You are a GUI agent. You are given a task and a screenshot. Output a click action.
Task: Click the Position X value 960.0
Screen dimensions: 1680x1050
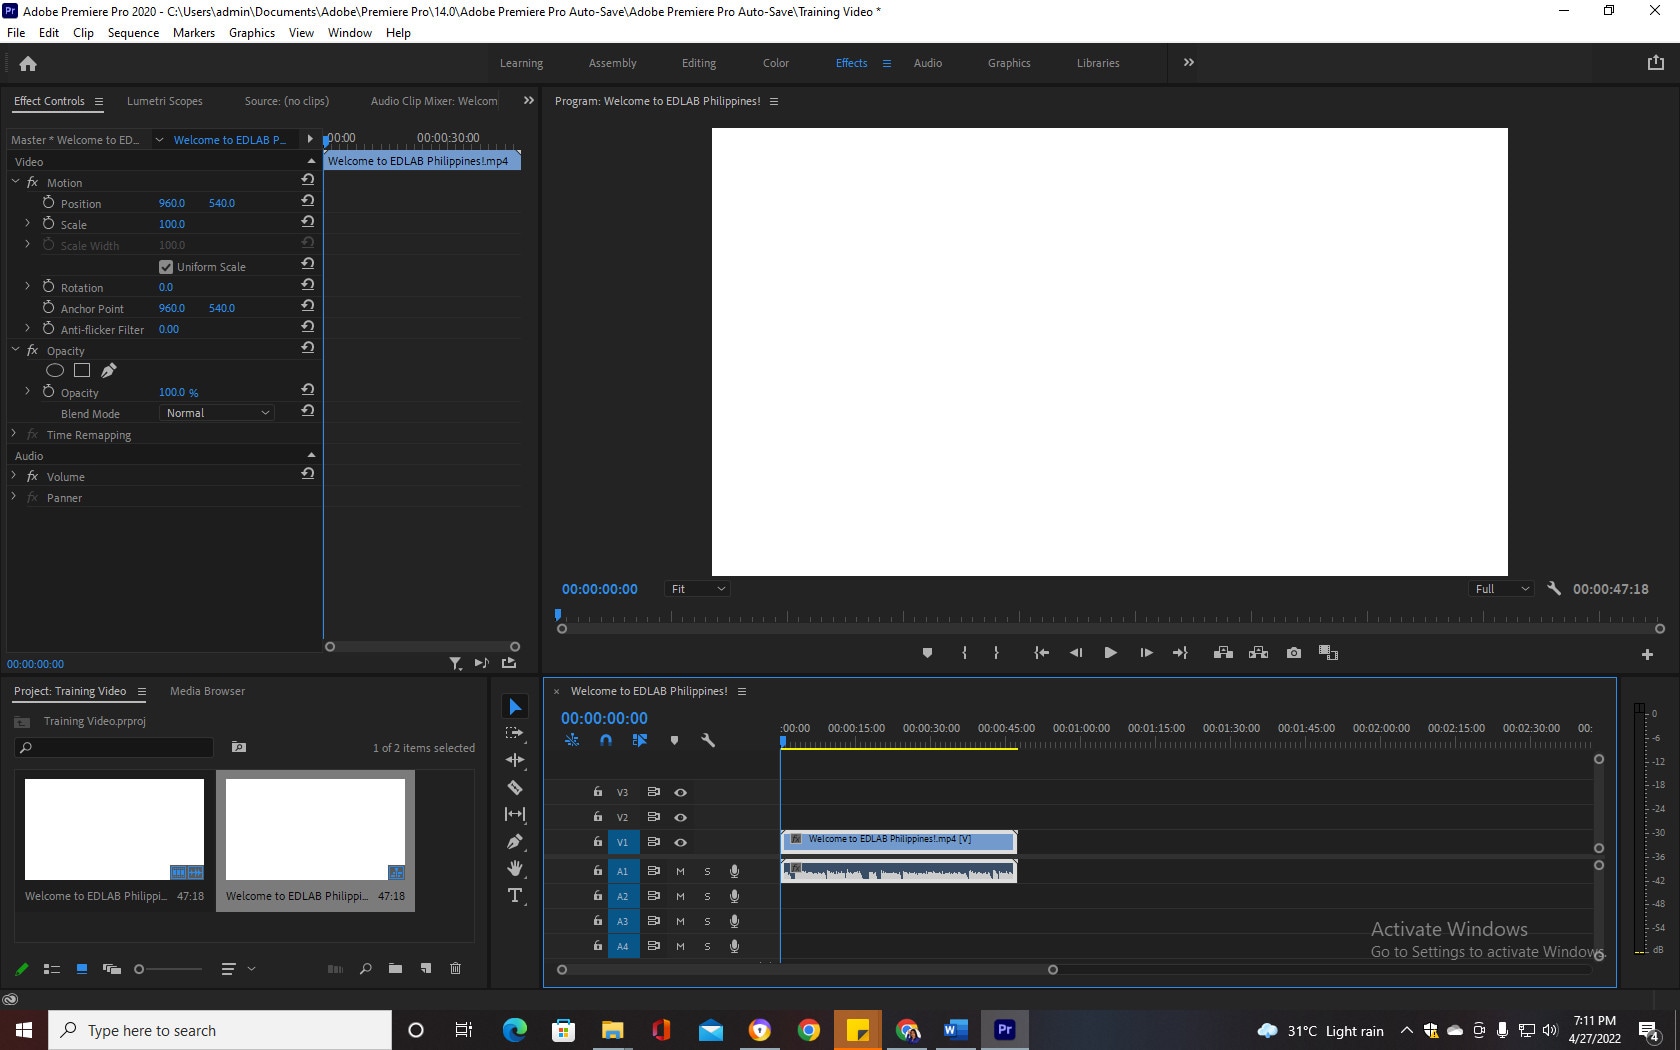click(x=171, y=203)
